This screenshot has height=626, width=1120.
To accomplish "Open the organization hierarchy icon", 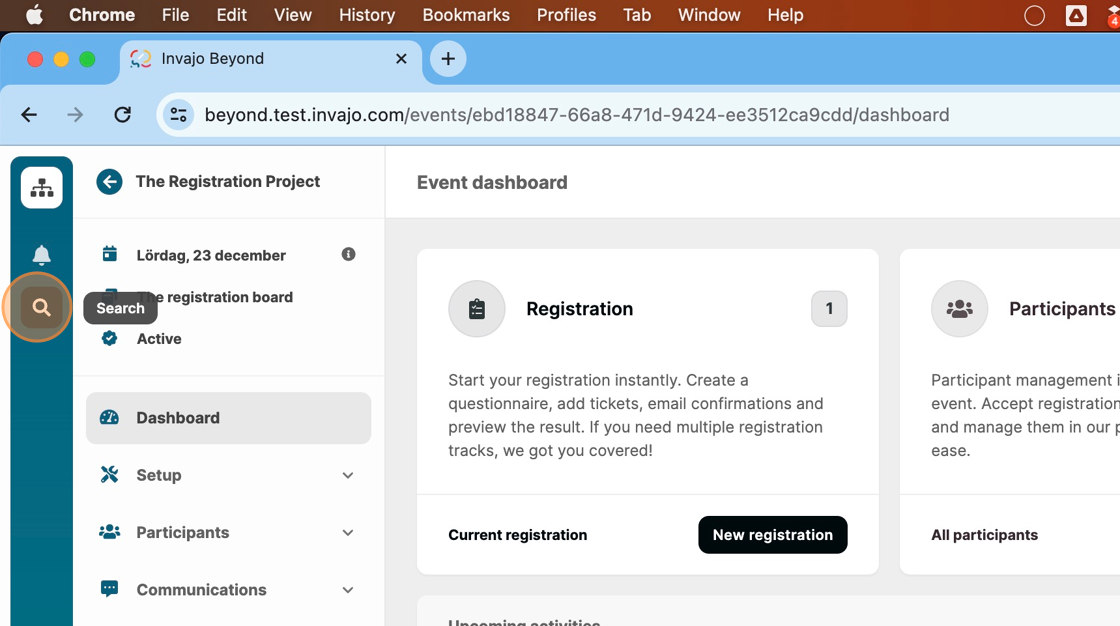I will pos(42,188).
